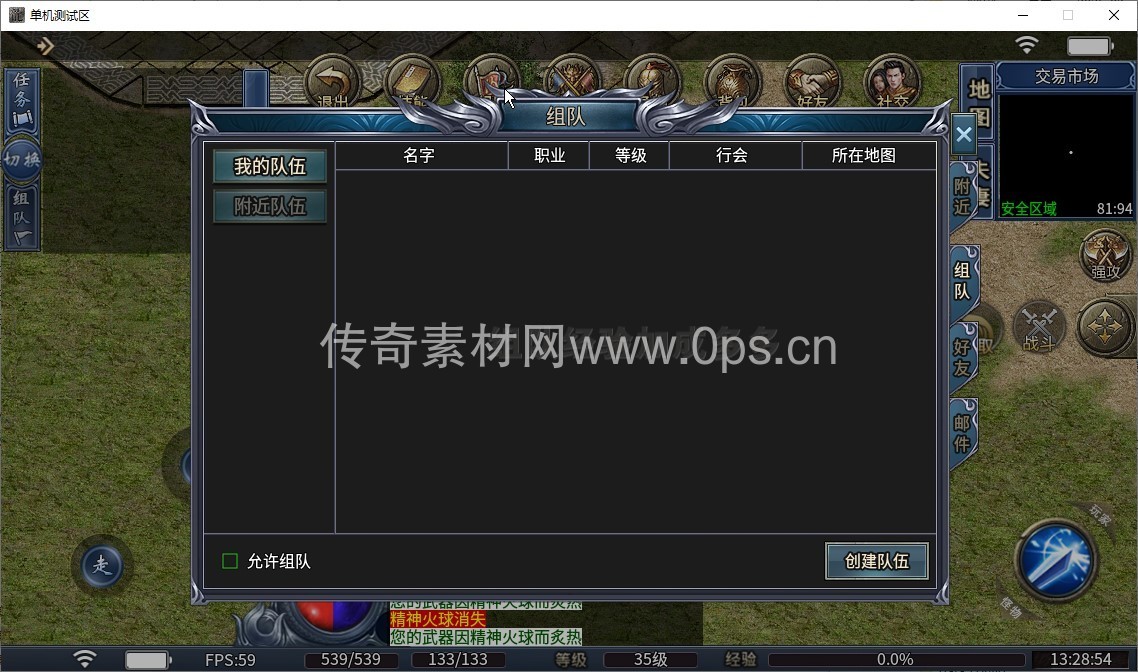The image size is (1138, 672).
Task: Enable the 允许组队 checkbox
Action: coord(230,561)
